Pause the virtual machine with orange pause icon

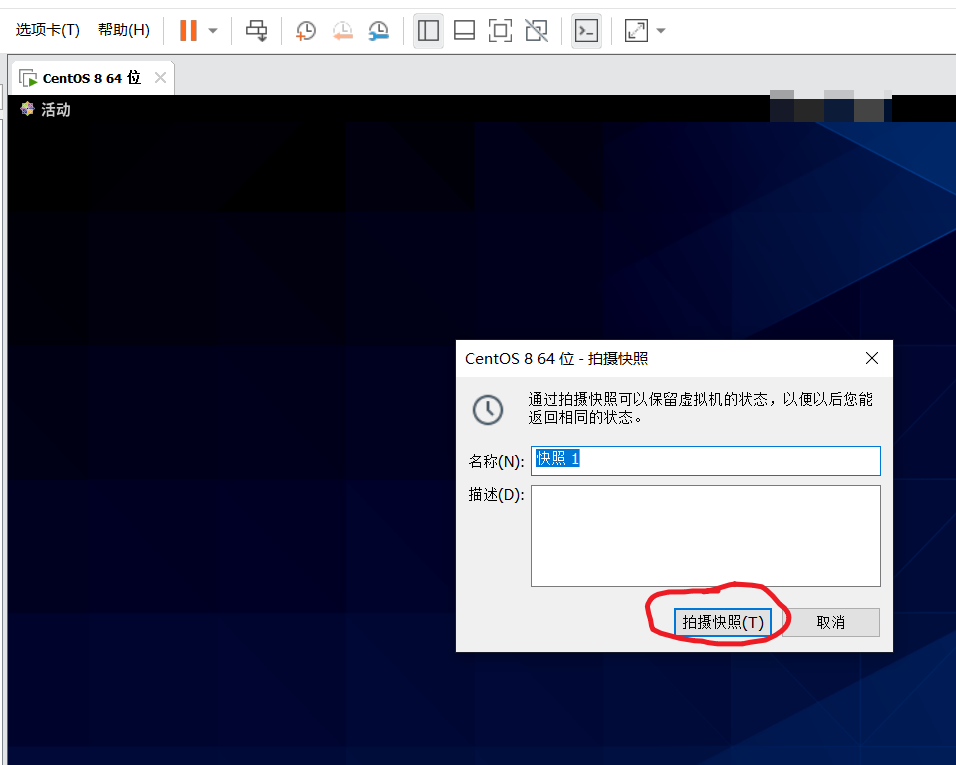coord(188,30)
